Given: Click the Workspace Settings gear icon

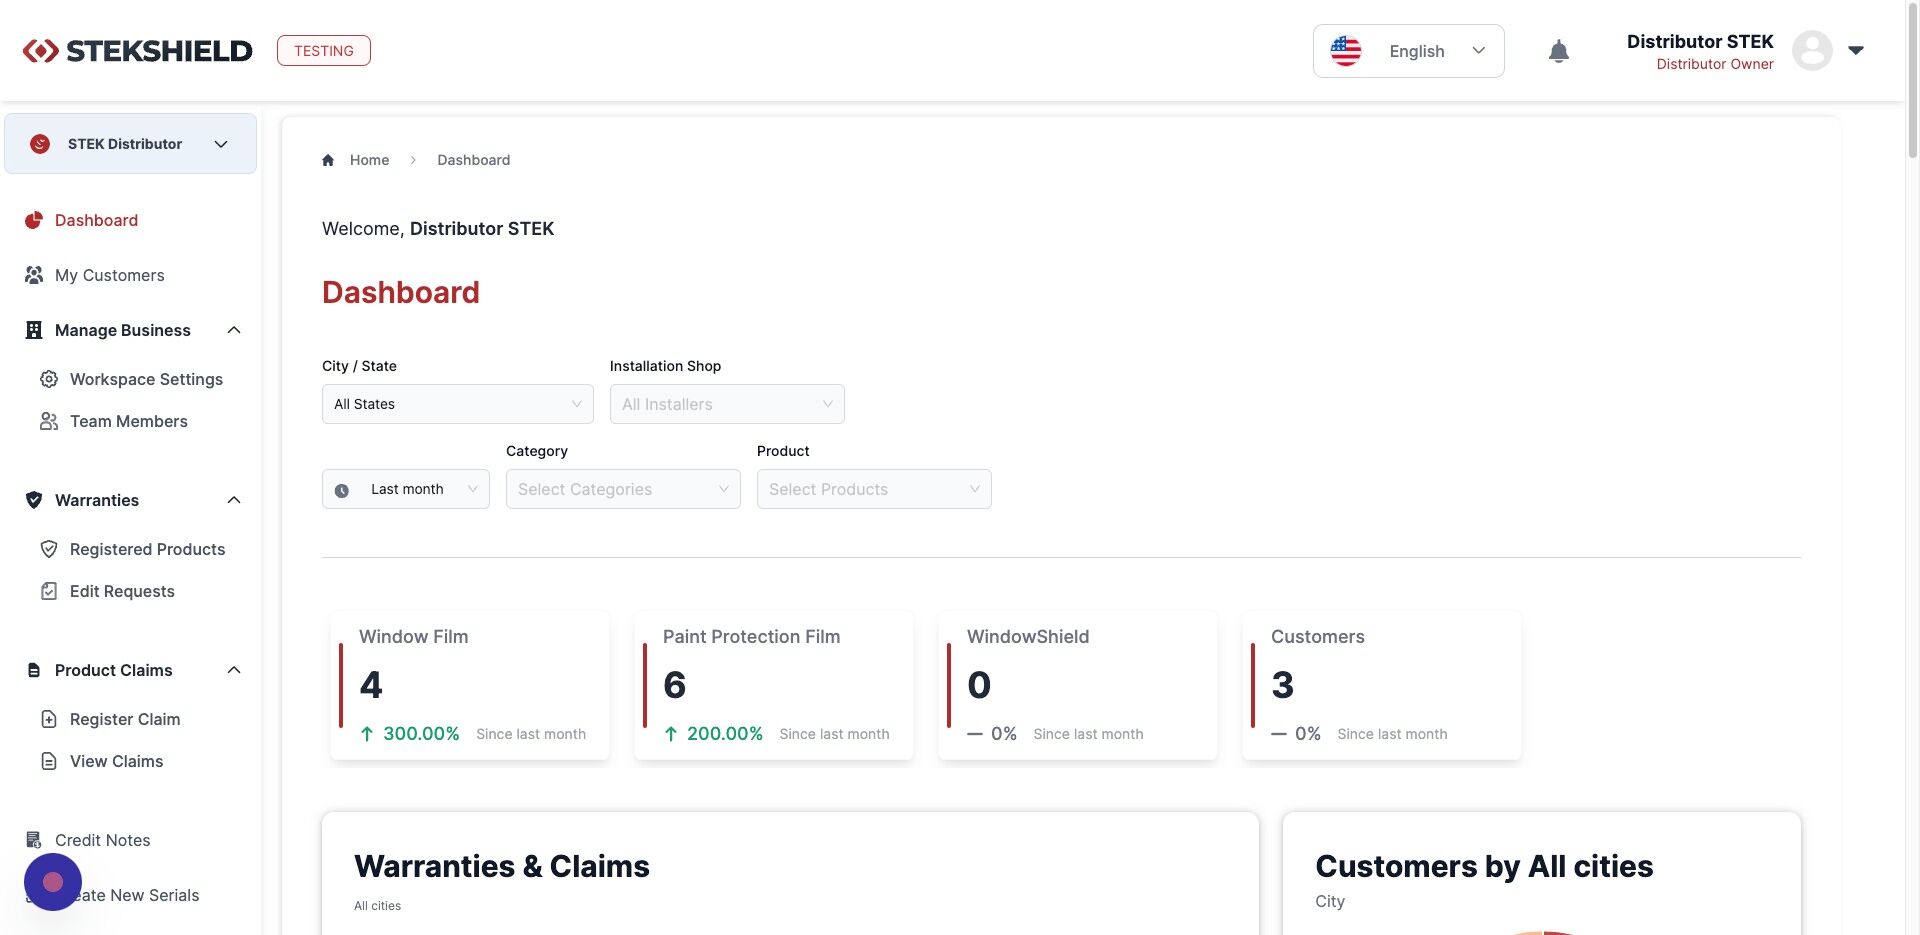Looking at the screenshot, I should (x=49, y=379).
